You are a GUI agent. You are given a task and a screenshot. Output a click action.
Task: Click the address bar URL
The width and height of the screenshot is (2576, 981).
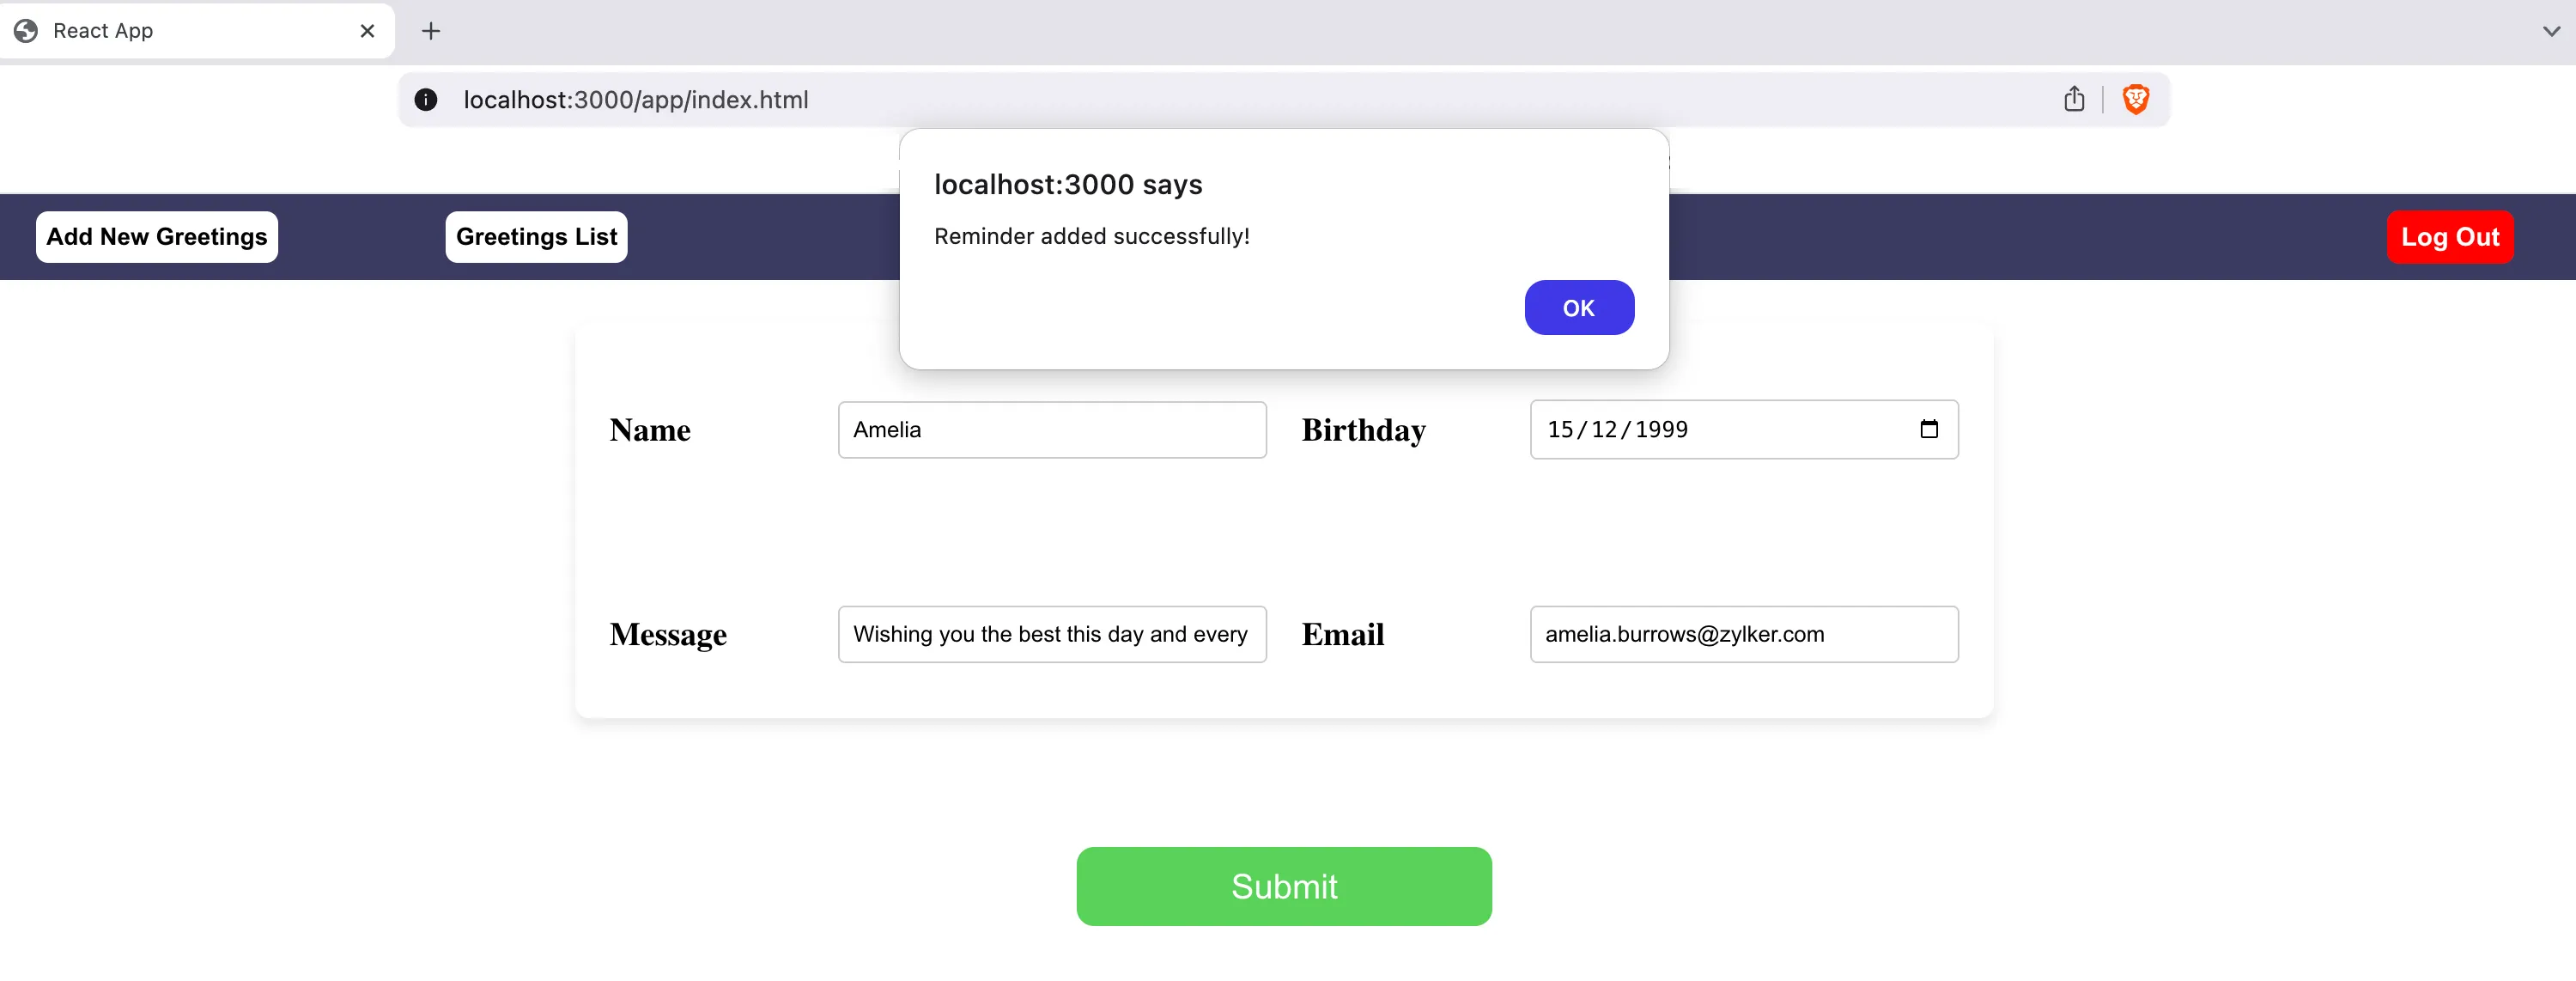pyautogui.click(x=636, y=100)
